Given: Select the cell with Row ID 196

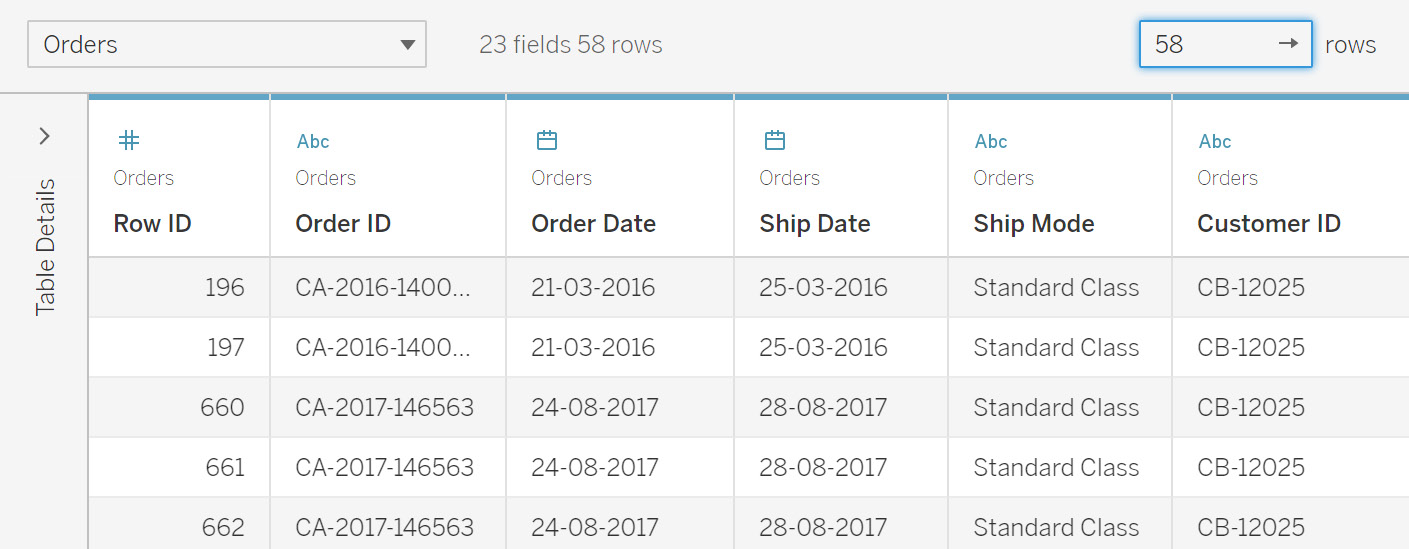Looking at the screenshot, I should click(179, 288).
